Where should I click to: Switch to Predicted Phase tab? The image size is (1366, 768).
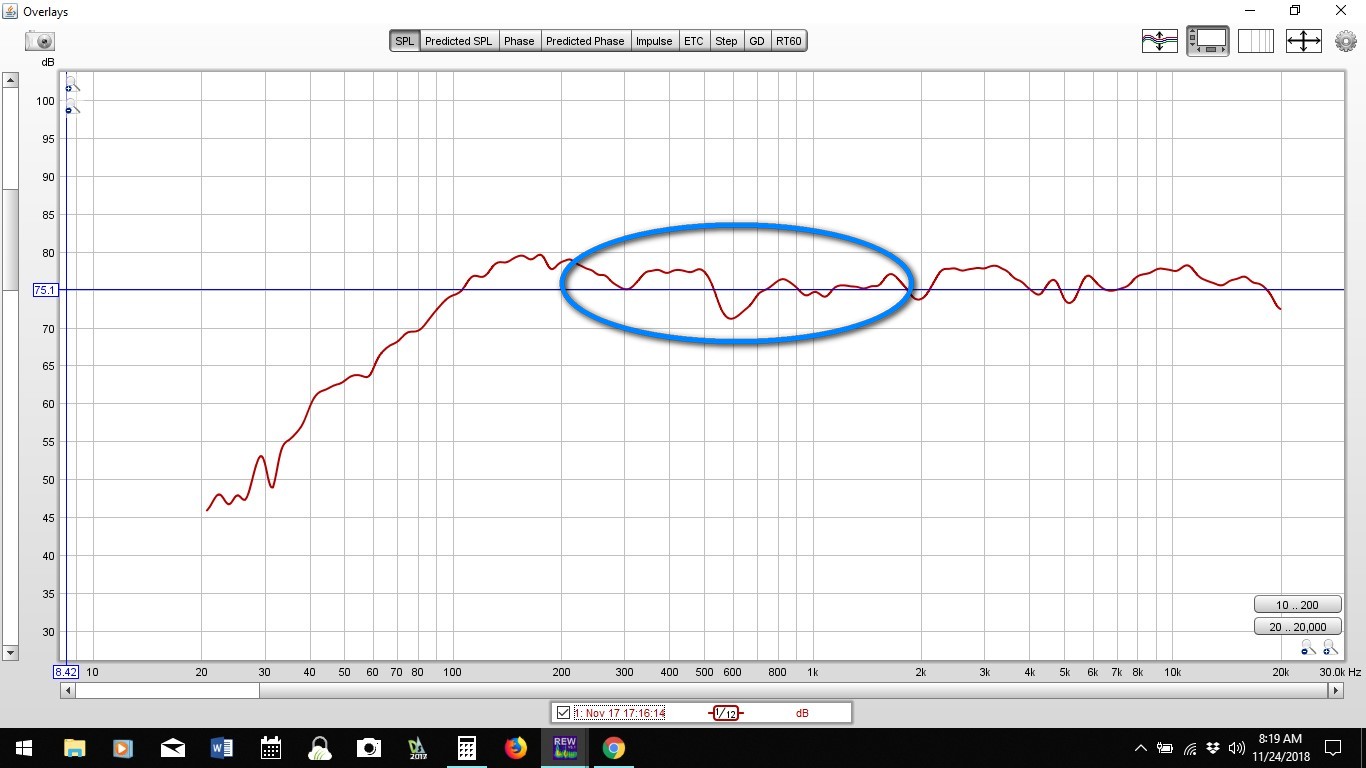(x=585, y=41)
